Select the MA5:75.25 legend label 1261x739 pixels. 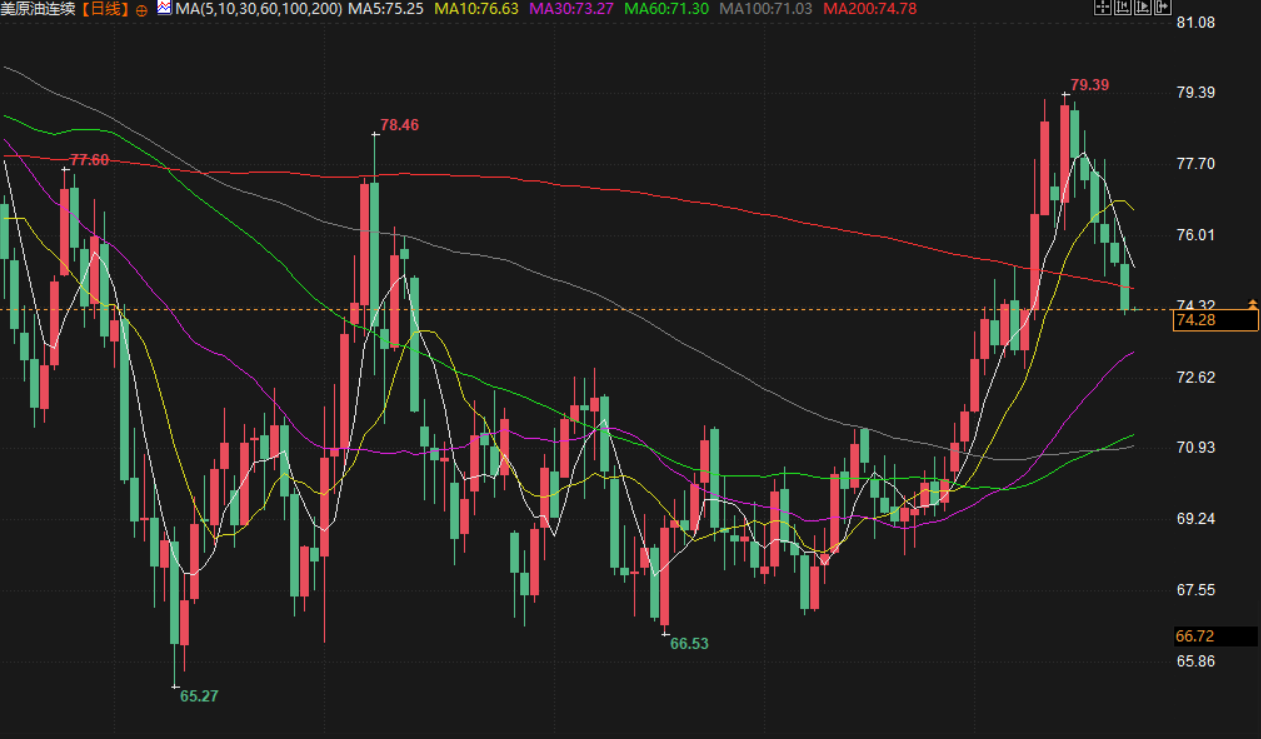pyautogui.click(x=386, y=9)
